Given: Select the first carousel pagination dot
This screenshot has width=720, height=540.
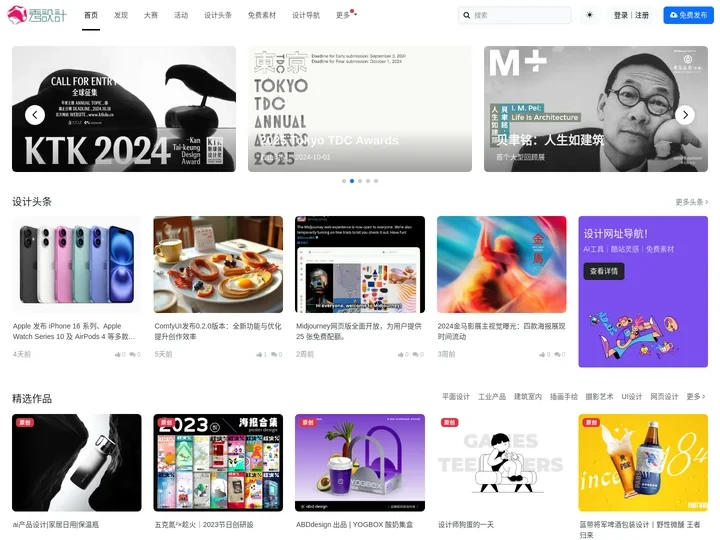Looking at the screenshot, I should point(344,181).
